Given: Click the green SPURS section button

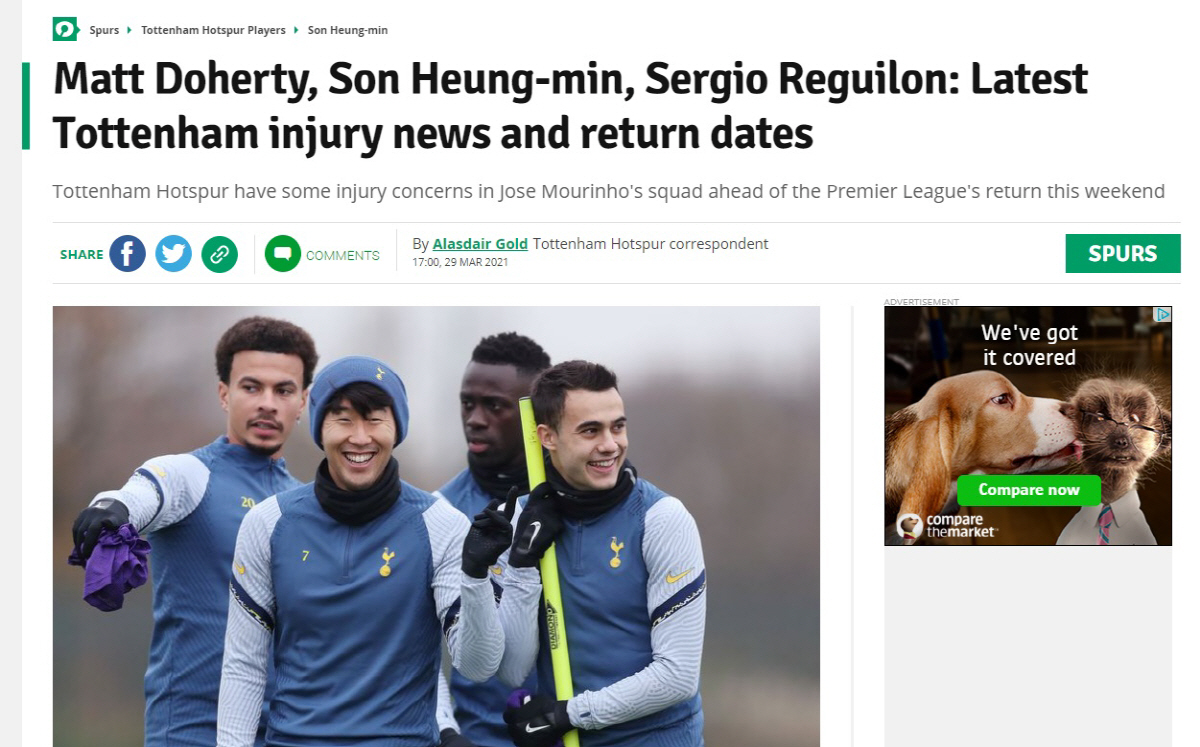Looking at the screenshot, I should pos(1123,254).
